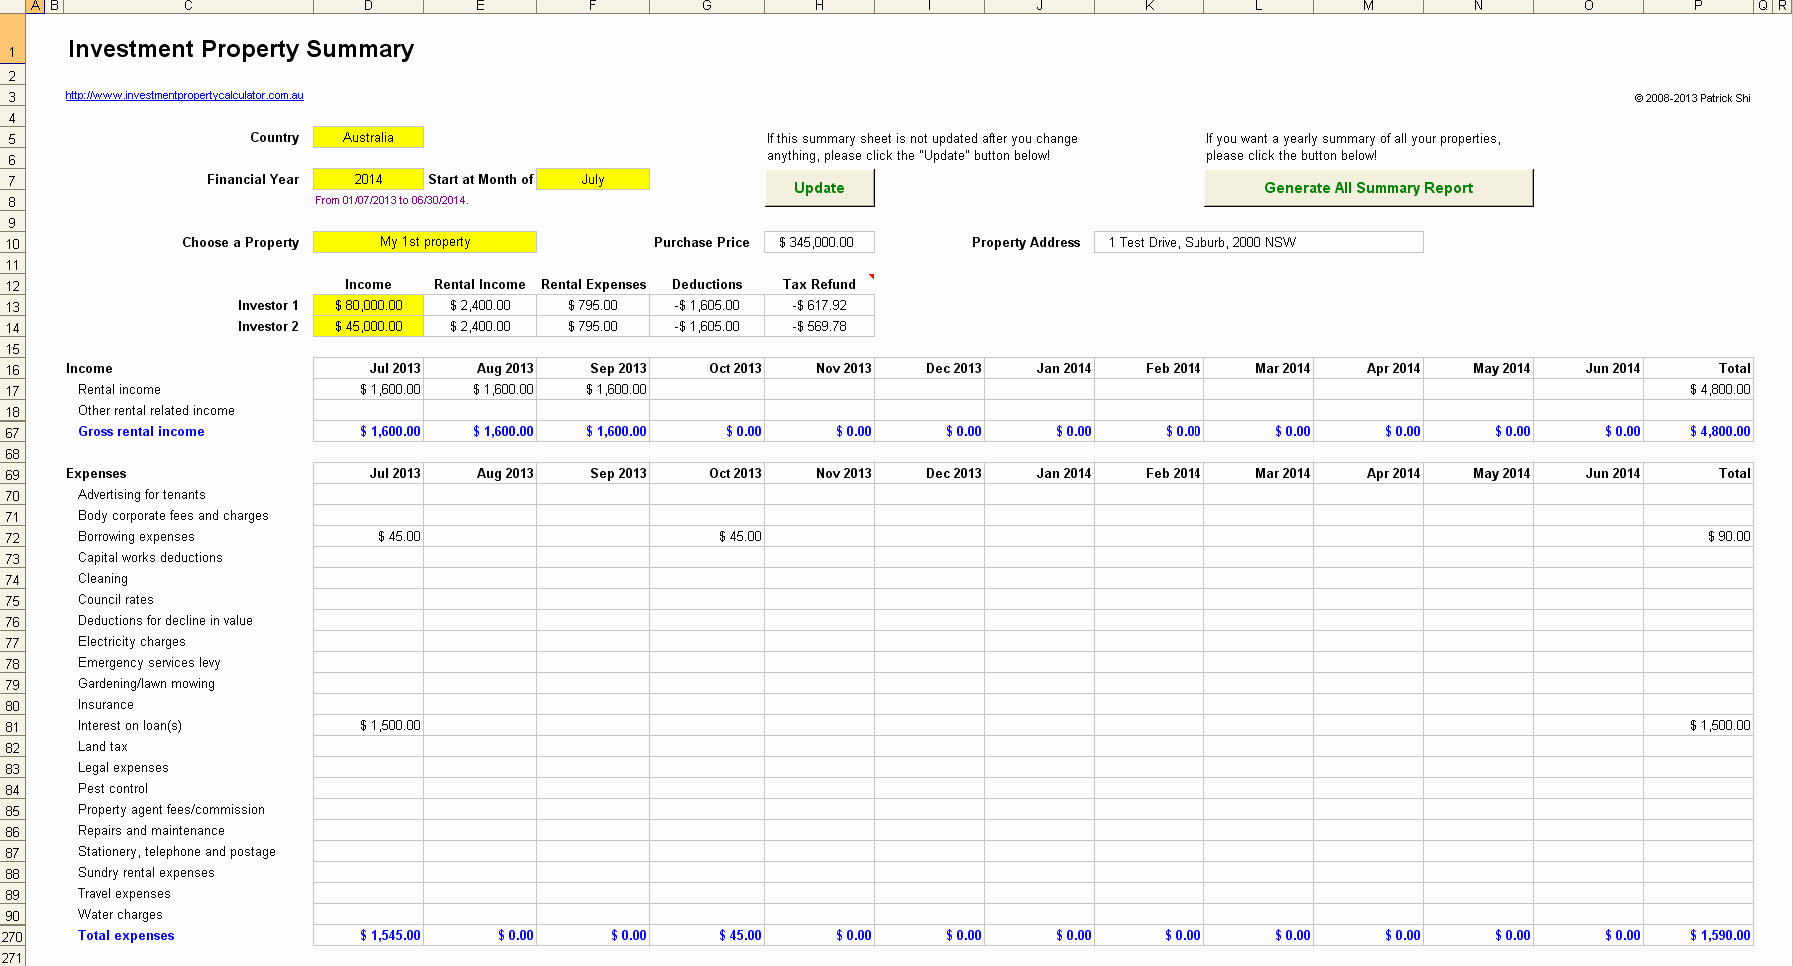
Task: Select column header C
Action: point(187,6)
